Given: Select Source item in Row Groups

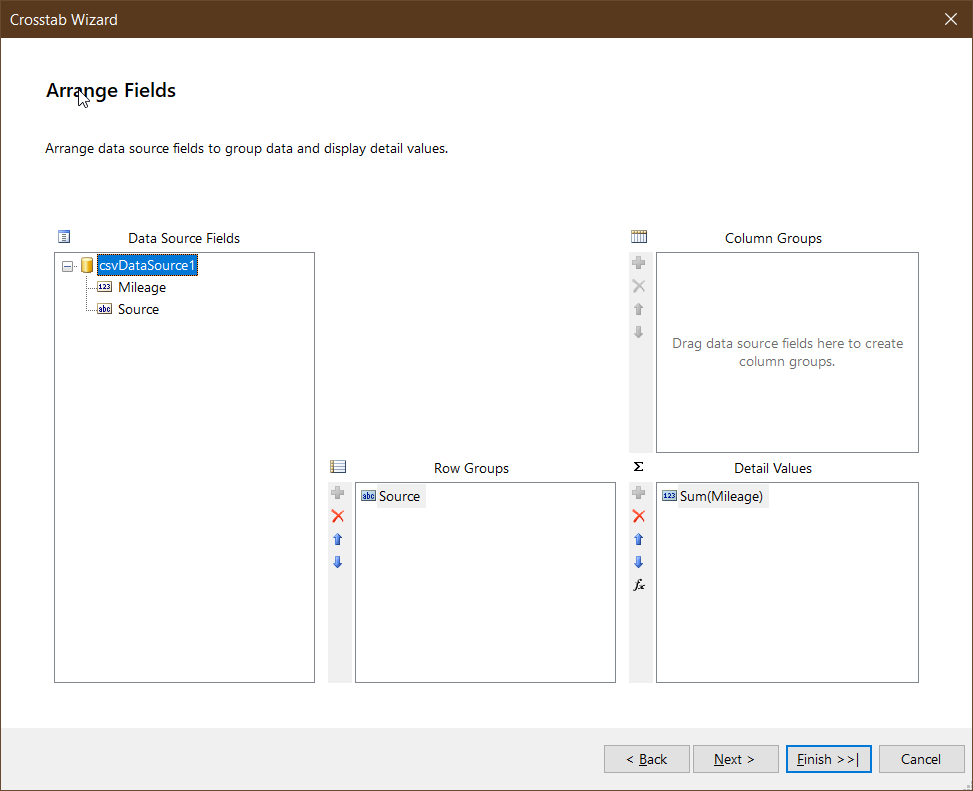Looking at the screenshot, I should point(399,496).
